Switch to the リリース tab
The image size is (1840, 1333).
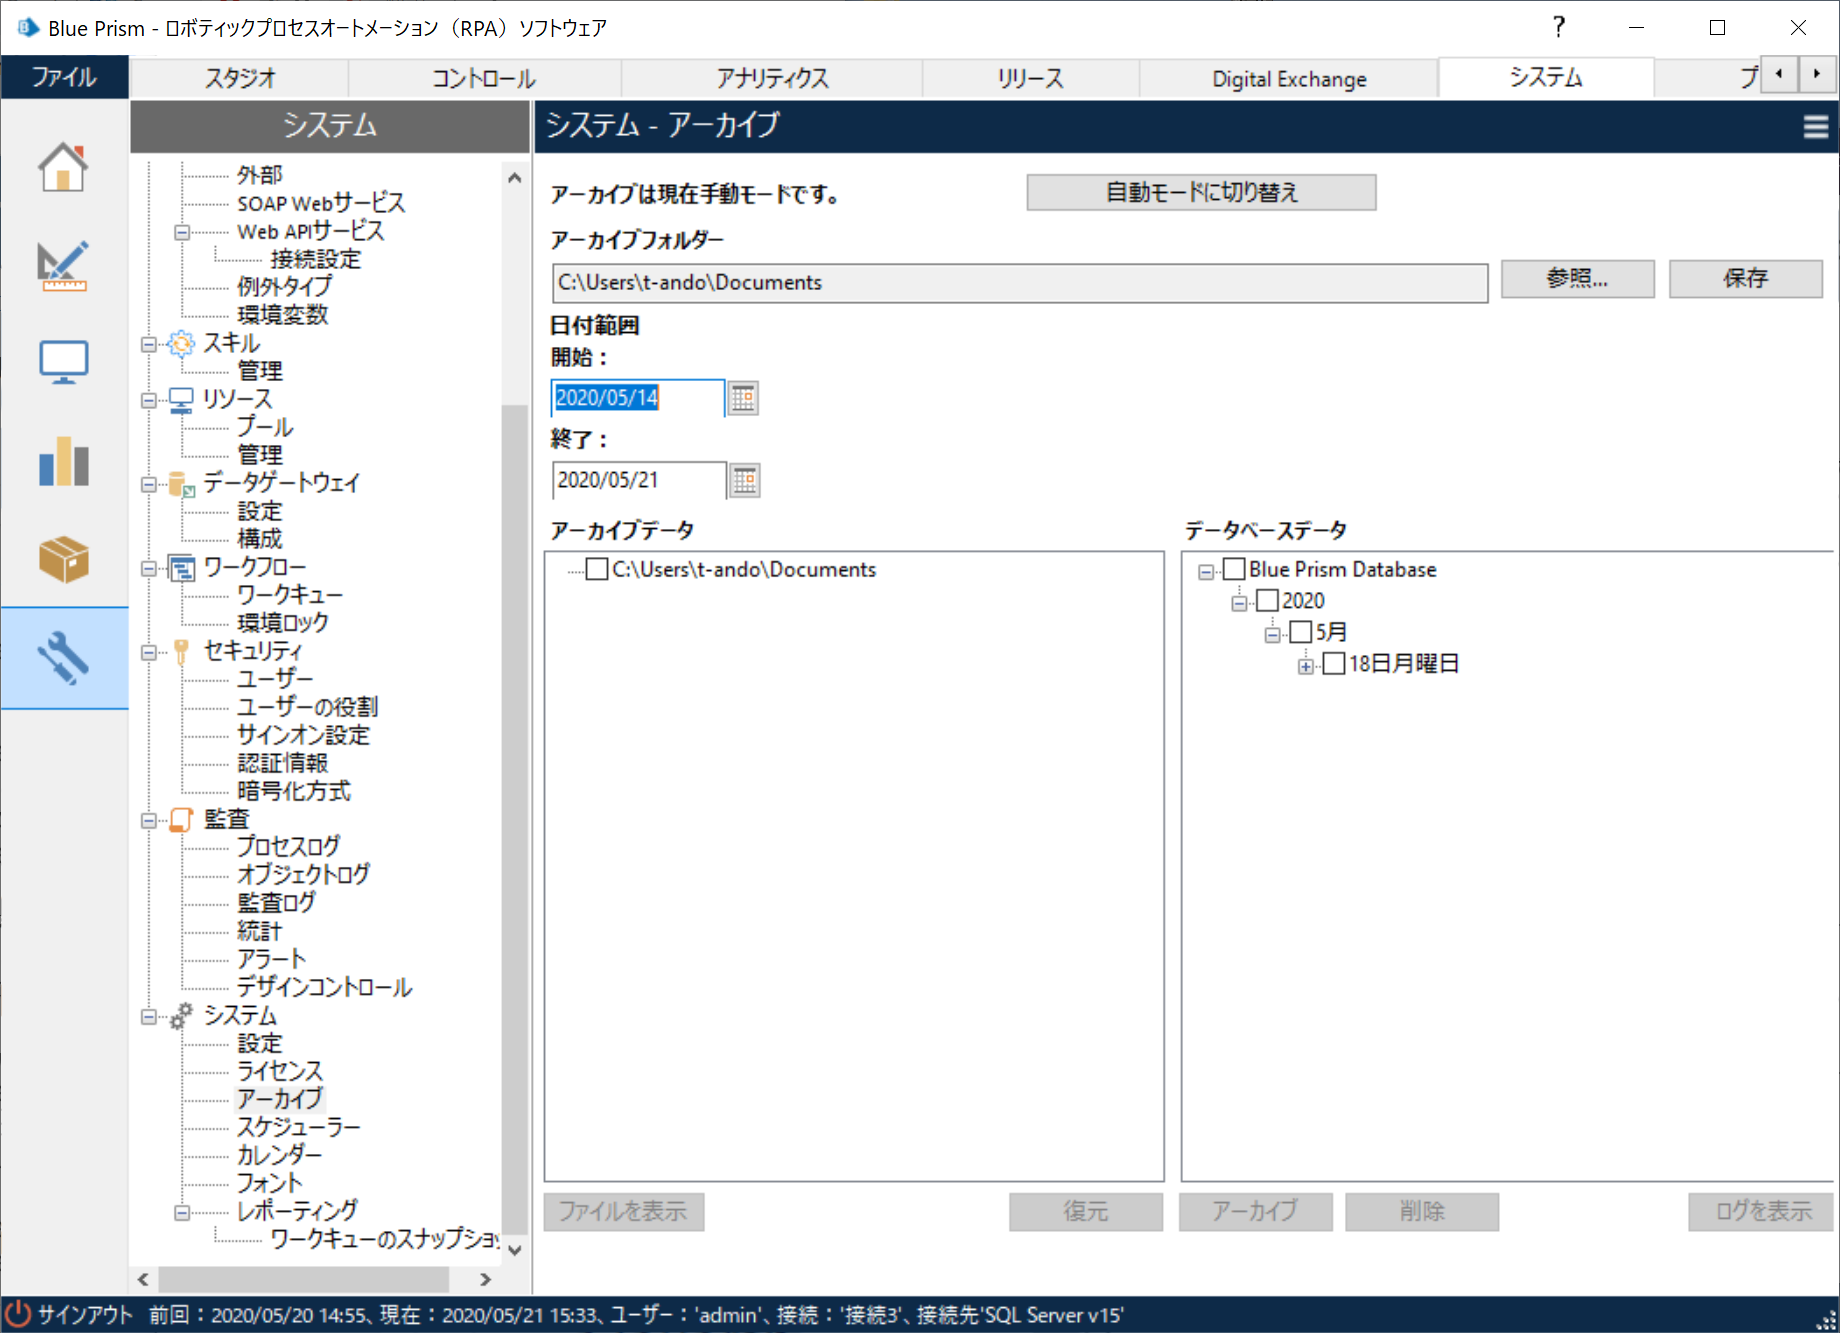(x=1030, y=78)
